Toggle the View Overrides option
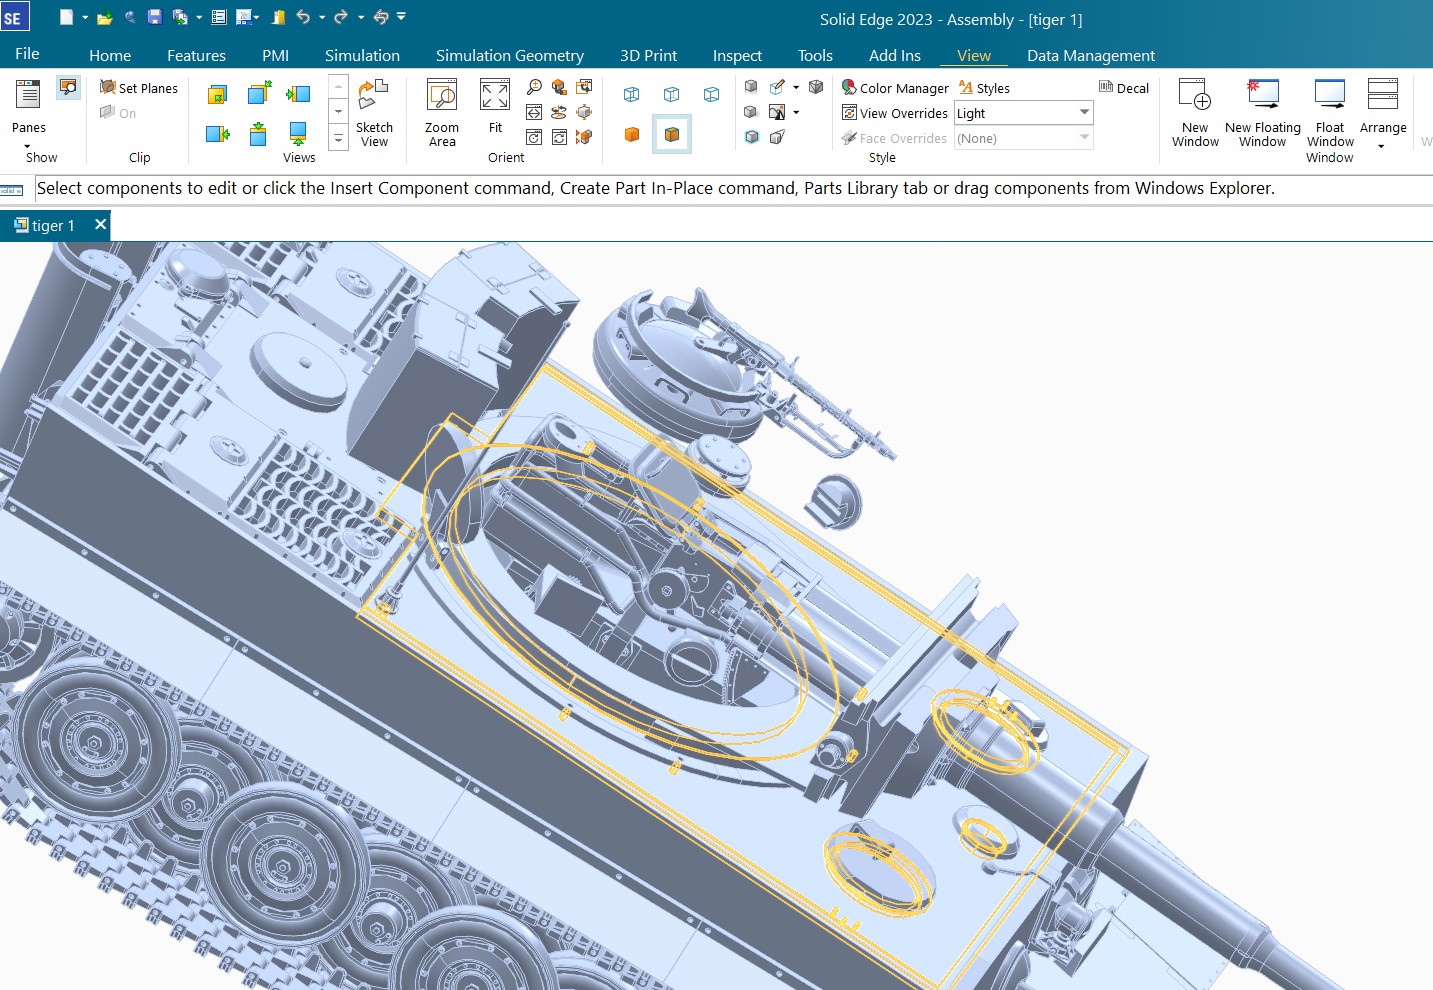 point(895,113)
